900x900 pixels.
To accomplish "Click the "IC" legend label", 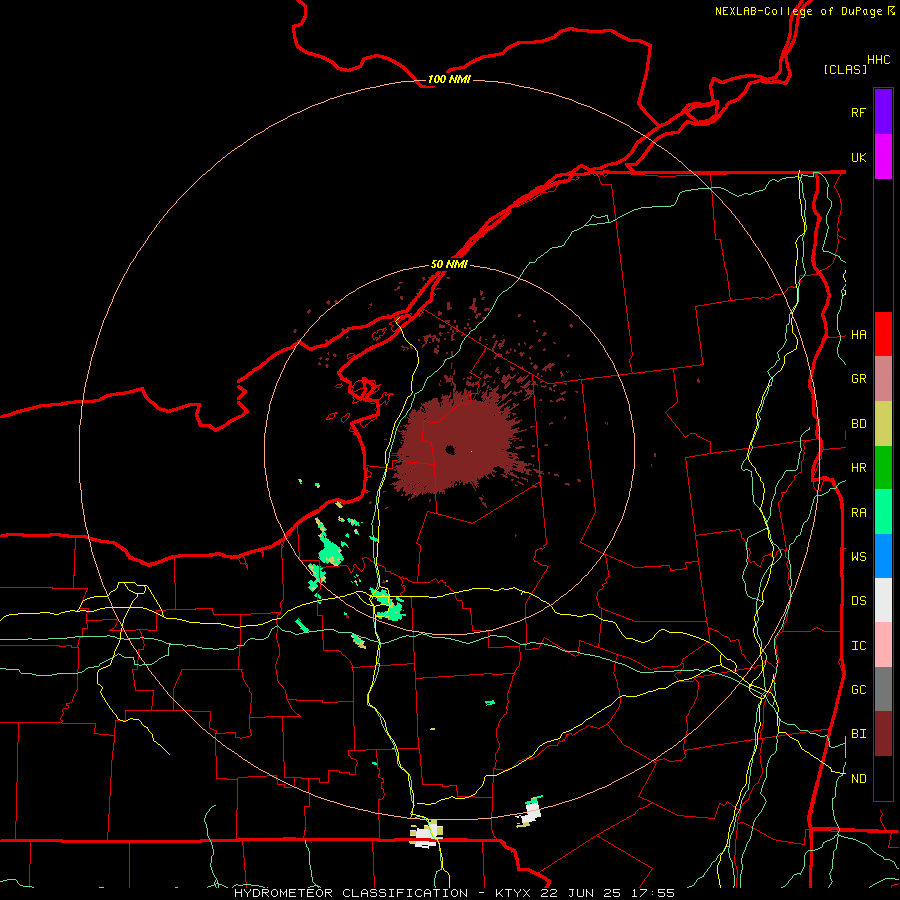I will click(x=858, y=646).
